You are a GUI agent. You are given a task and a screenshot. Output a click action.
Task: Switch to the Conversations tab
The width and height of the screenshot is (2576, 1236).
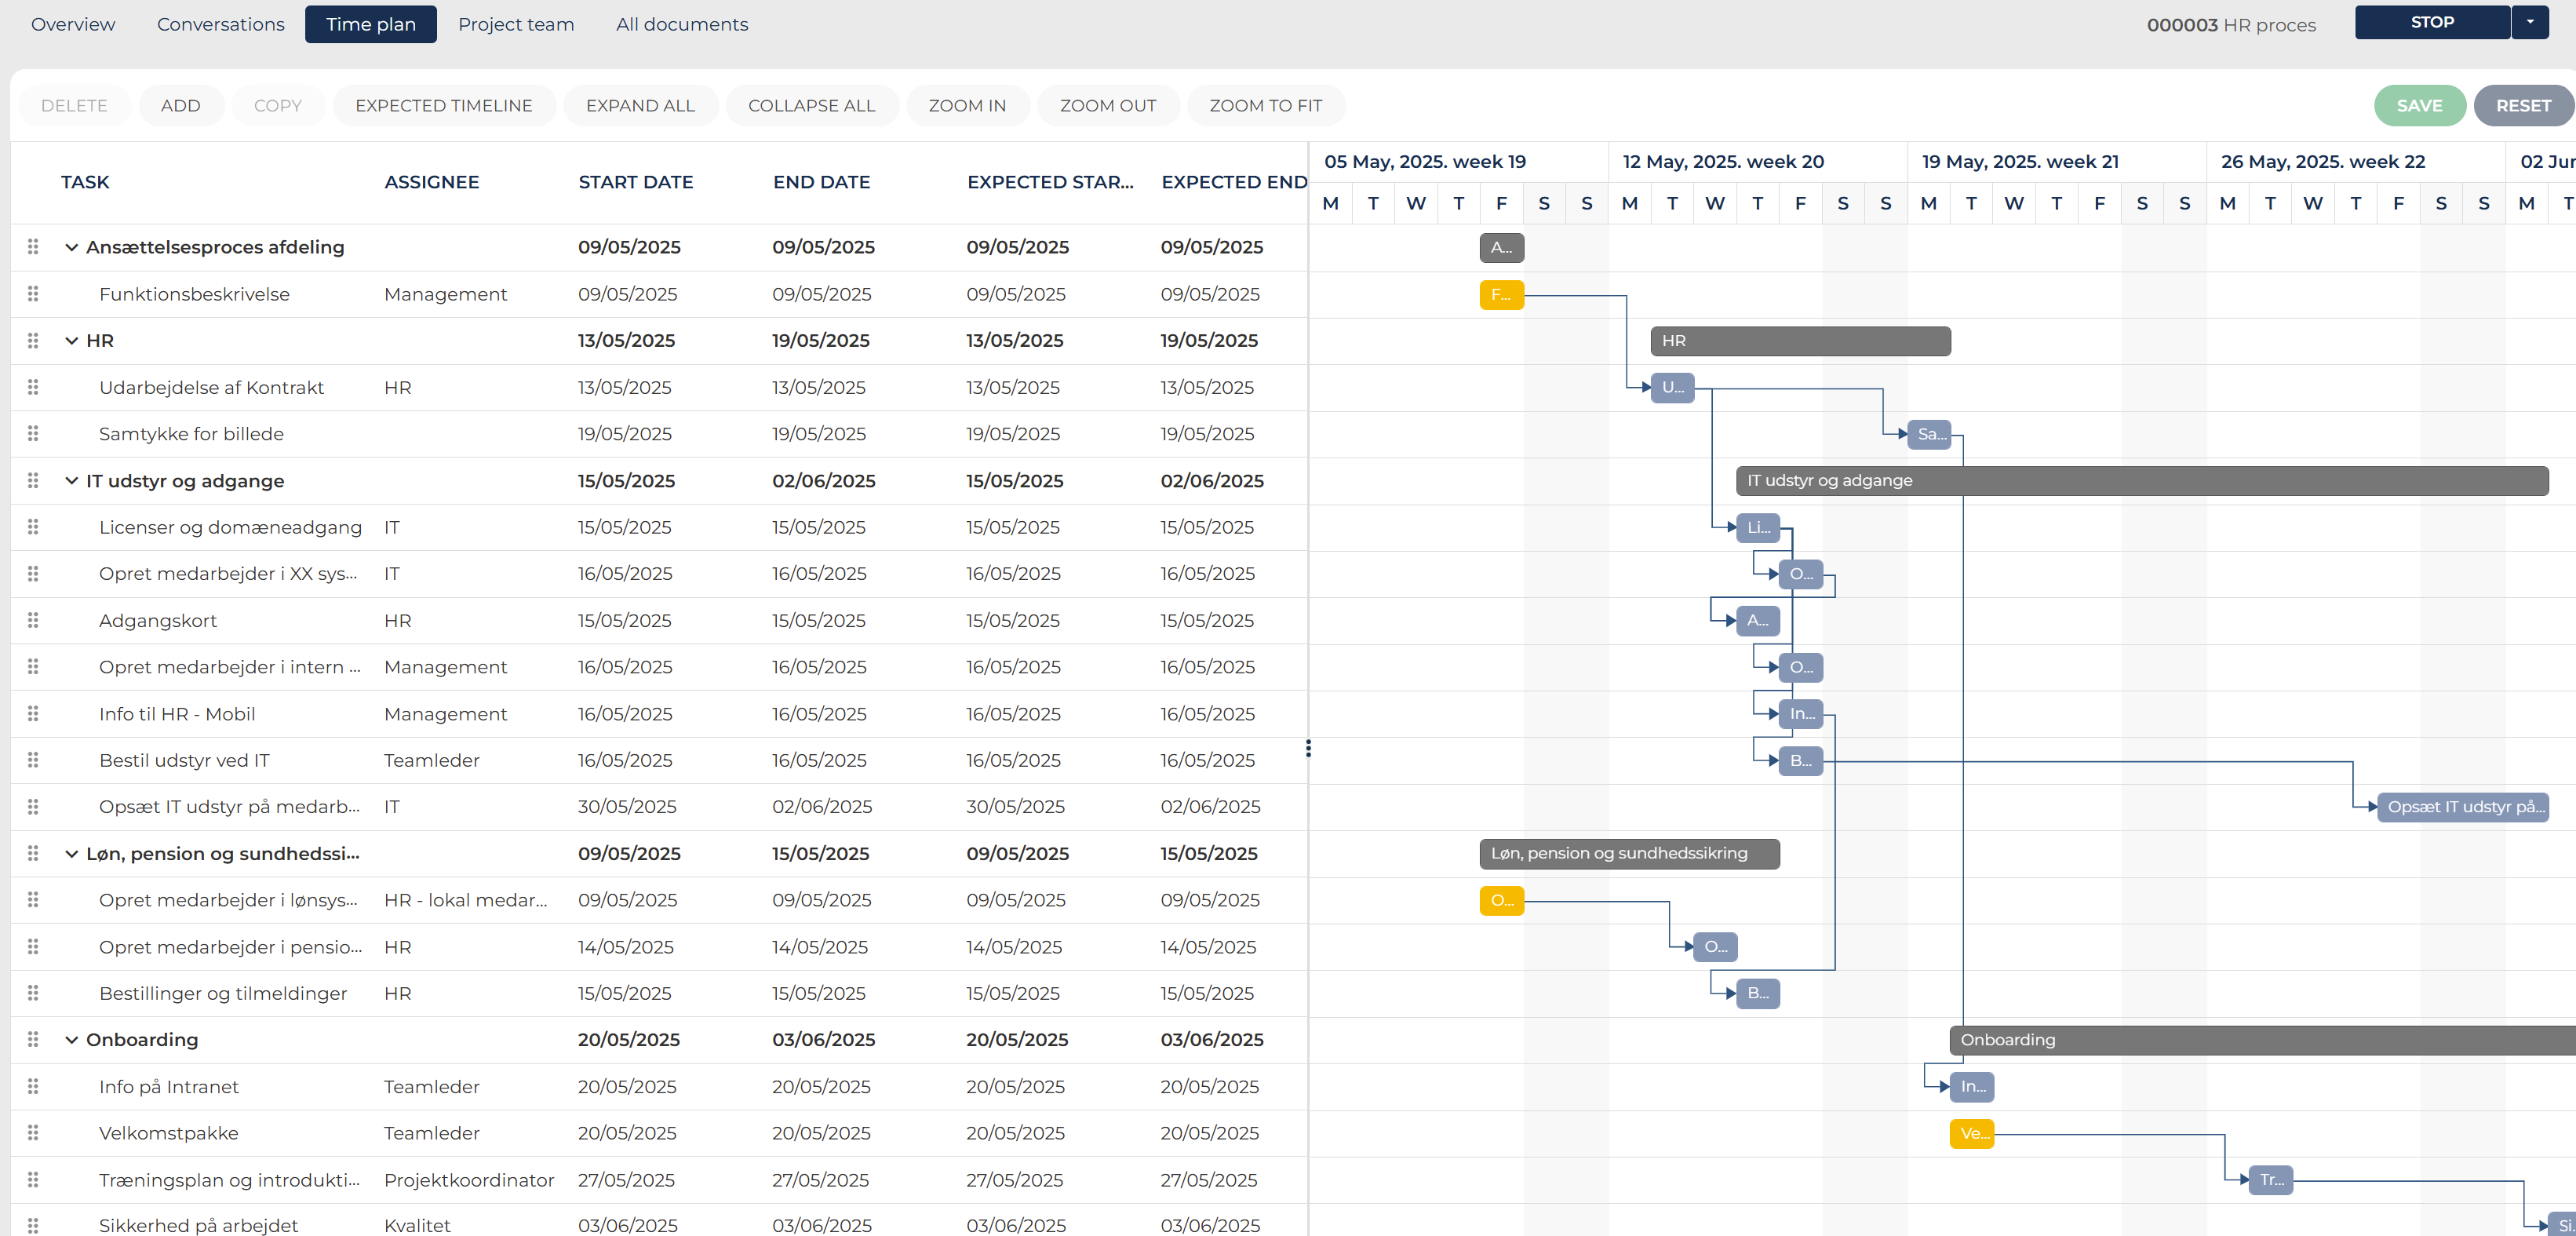point(220,24)
